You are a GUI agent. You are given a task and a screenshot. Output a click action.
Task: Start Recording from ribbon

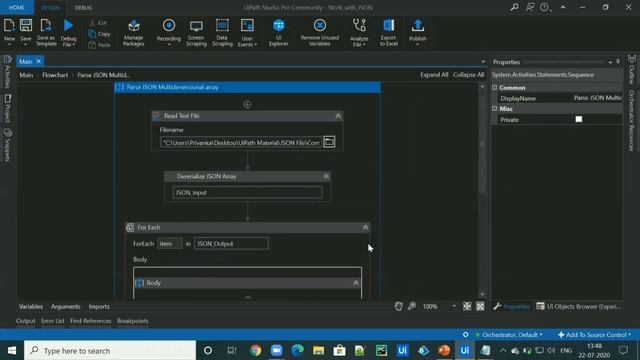169,32
